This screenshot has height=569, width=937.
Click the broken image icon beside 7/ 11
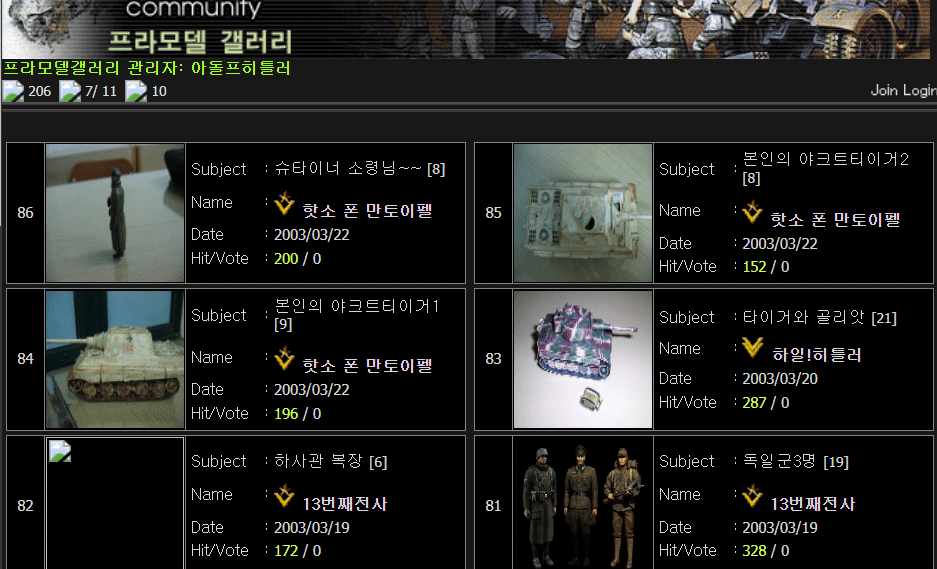(x=70, y=91)
